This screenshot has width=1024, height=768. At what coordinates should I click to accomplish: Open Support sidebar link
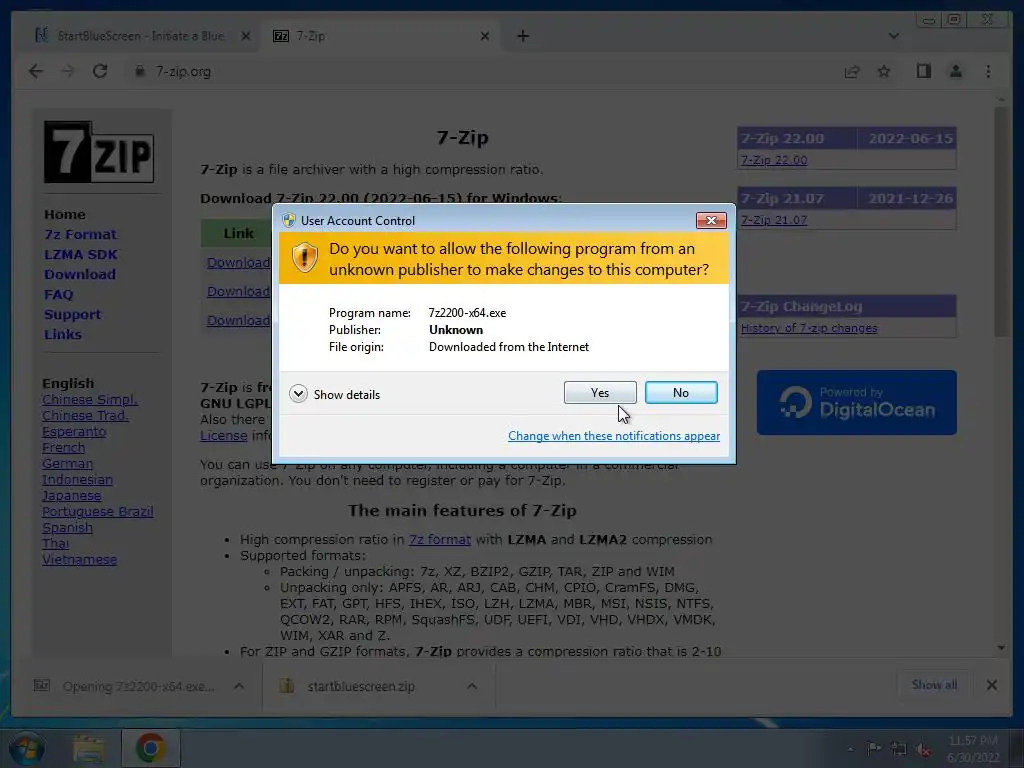tap(72, 315)
